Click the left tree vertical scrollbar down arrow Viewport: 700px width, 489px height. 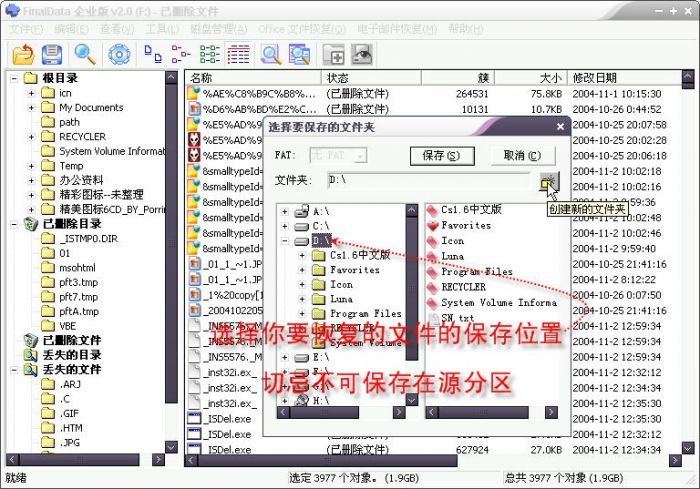pyautogui.click(x=171, y=447)
